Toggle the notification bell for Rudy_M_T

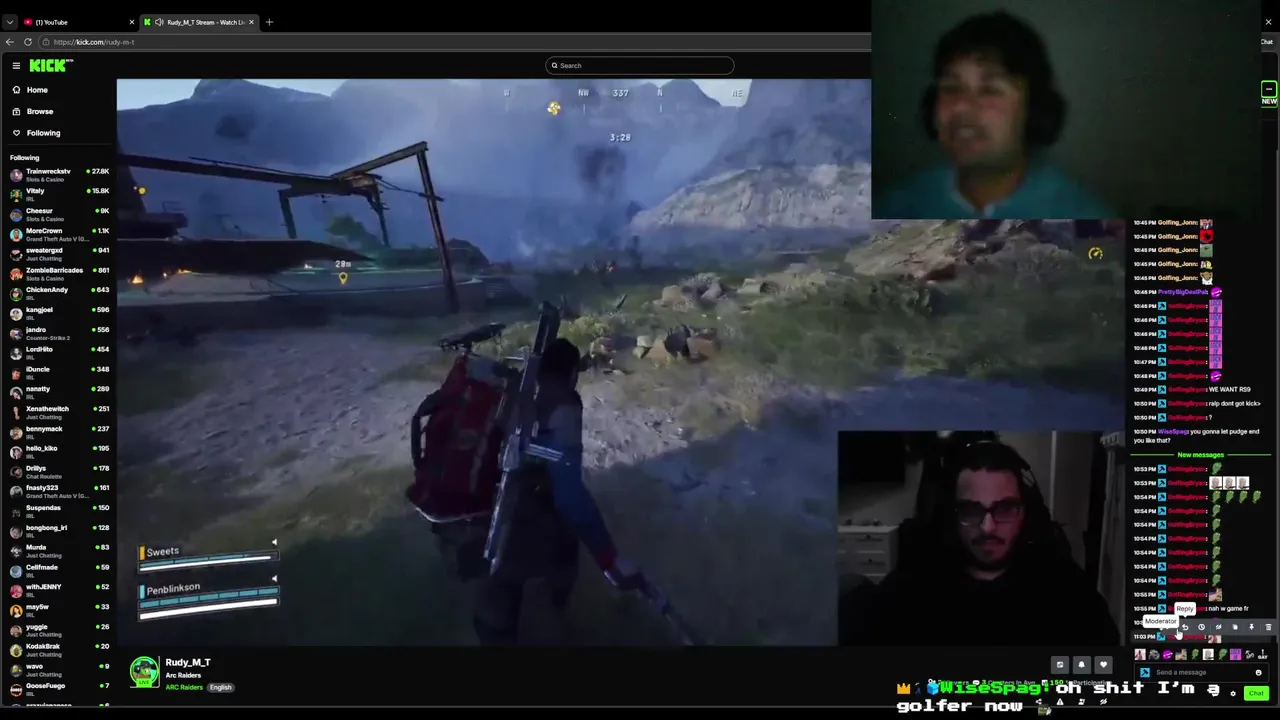point(1081,664)
